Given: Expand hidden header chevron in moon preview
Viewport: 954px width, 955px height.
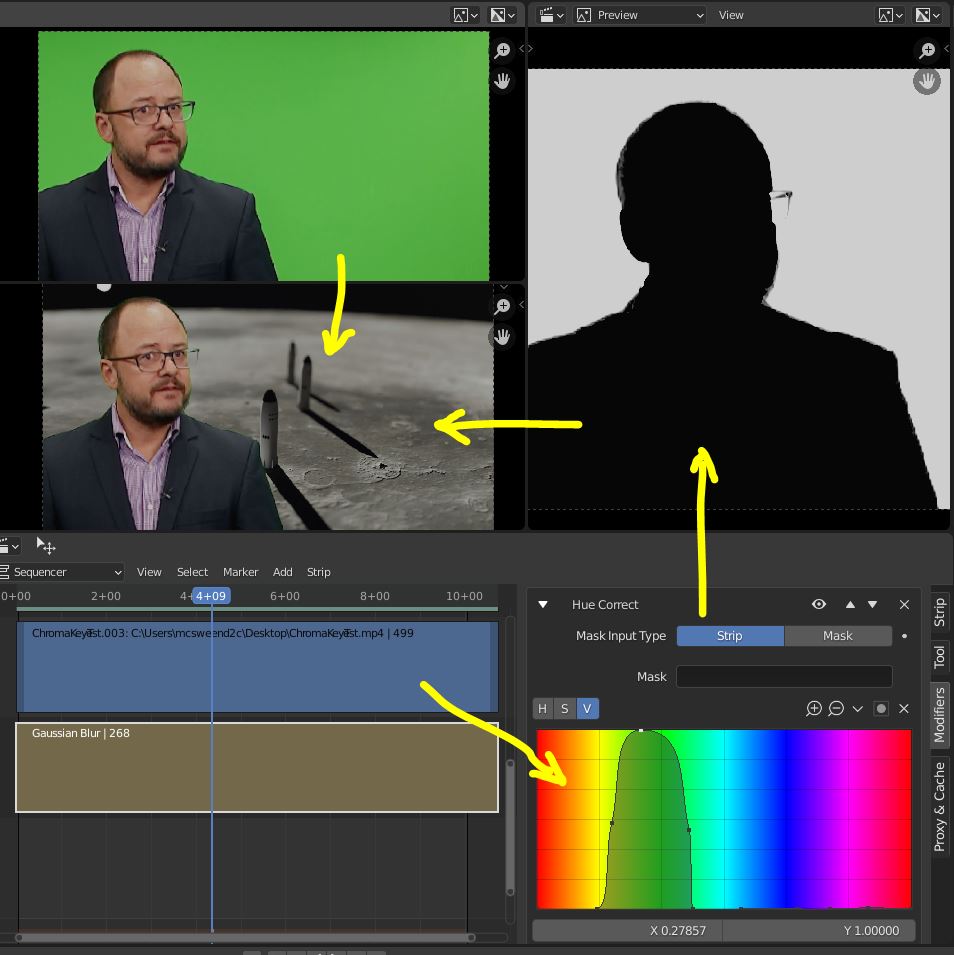Looking at the screenshot, I should [x=504, y=287].
